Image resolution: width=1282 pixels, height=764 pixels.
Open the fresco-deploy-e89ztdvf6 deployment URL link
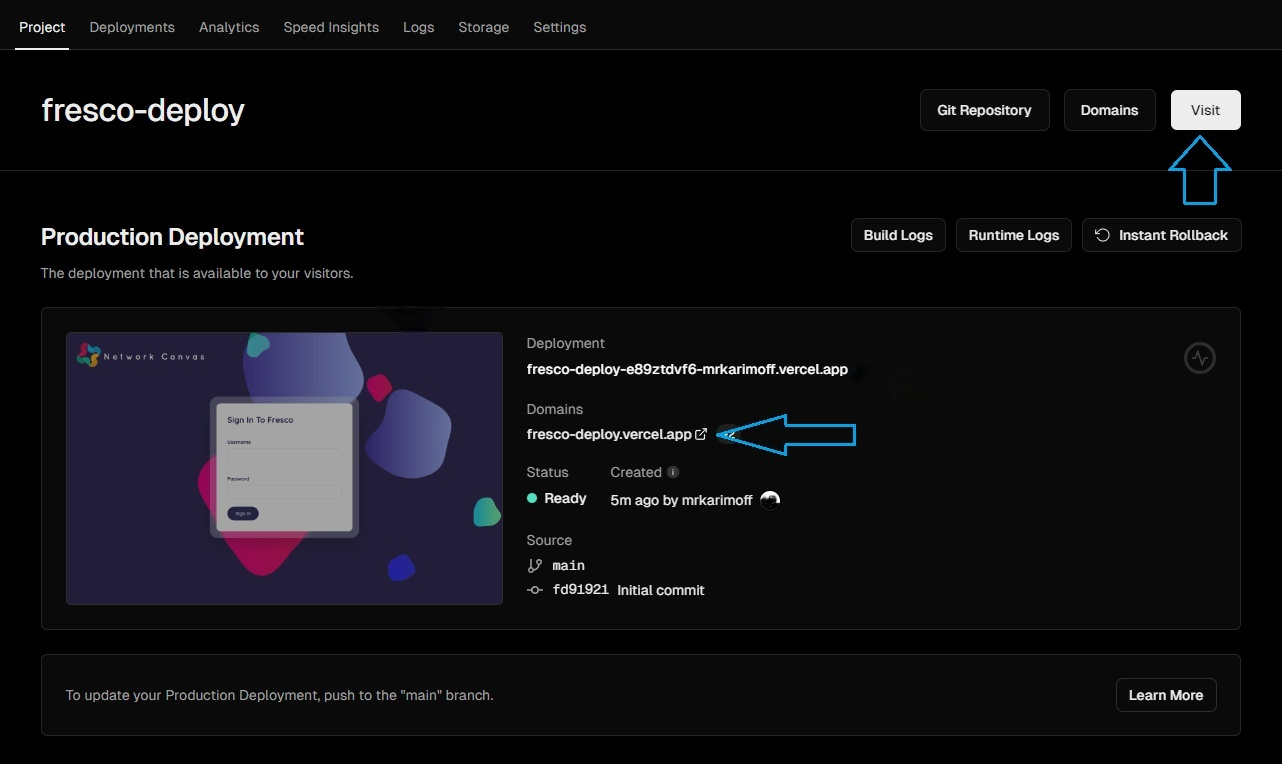(687, 369)
